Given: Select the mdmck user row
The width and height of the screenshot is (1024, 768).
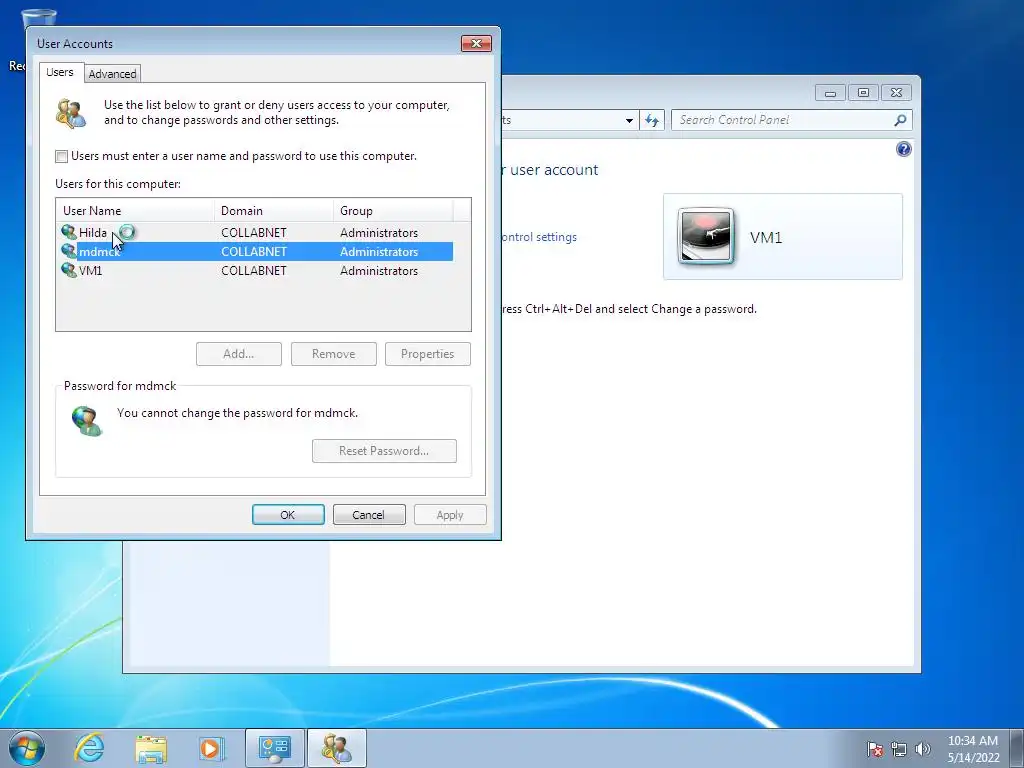Looking at the screenshot, I should [255, 251].
